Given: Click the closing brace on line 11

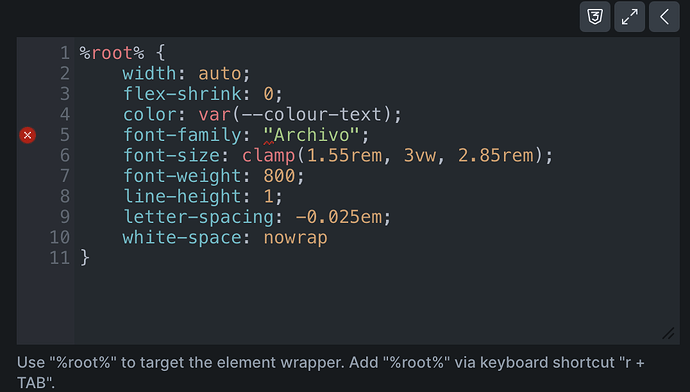Looking at the screenshot, I should point(84,258).
